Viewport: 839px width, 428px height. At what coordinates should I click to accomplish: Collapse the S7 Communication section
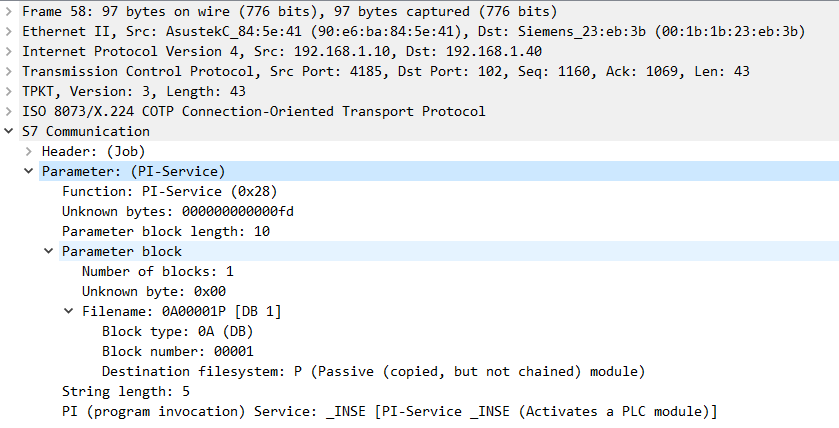9,131
